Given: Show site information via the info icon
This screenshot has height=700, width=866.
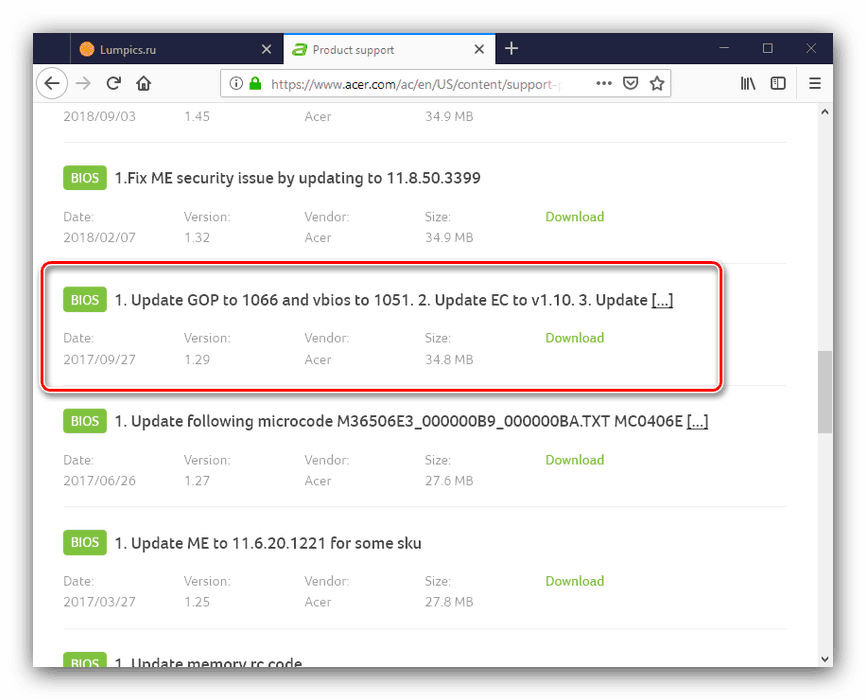Looking at the screenshot, I should click(236, 83).
